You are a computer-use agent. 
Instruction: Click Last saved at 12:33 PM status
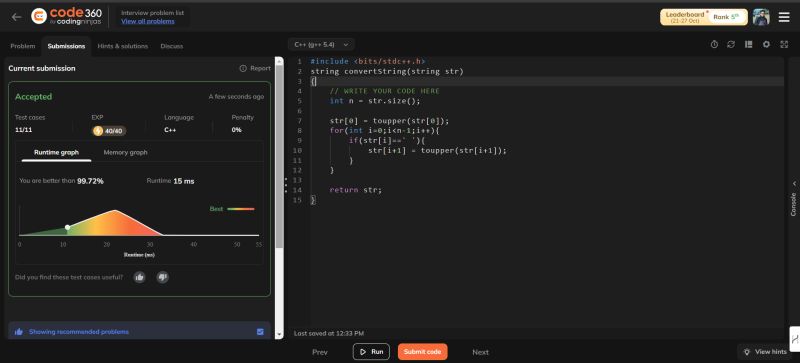point(329,333)
